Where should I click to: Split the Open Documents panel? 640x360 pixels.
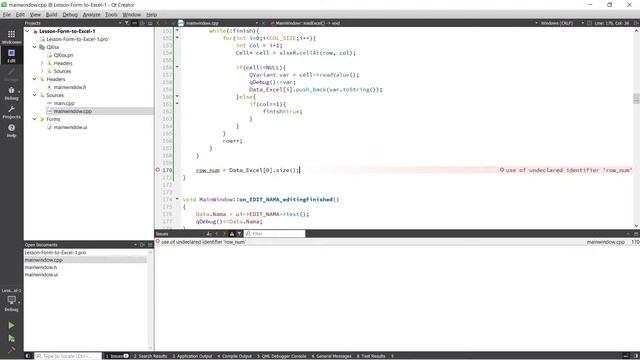(142, 245)
